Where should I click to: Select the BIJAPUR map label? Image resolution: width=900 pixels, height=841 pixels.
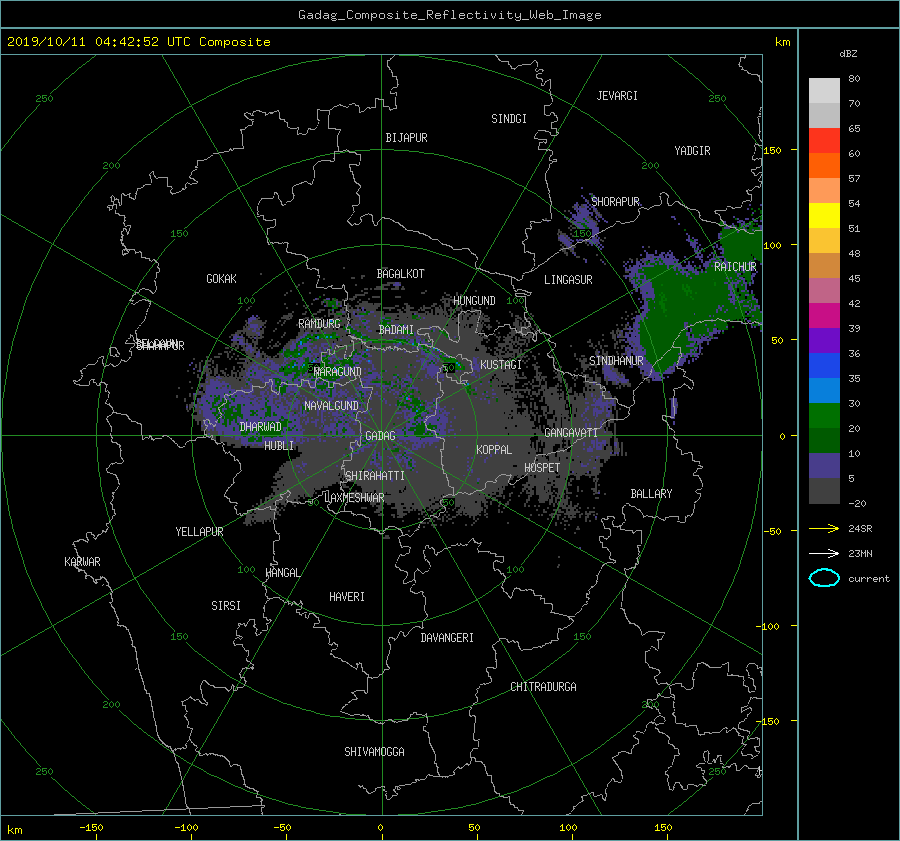point(406,138)
